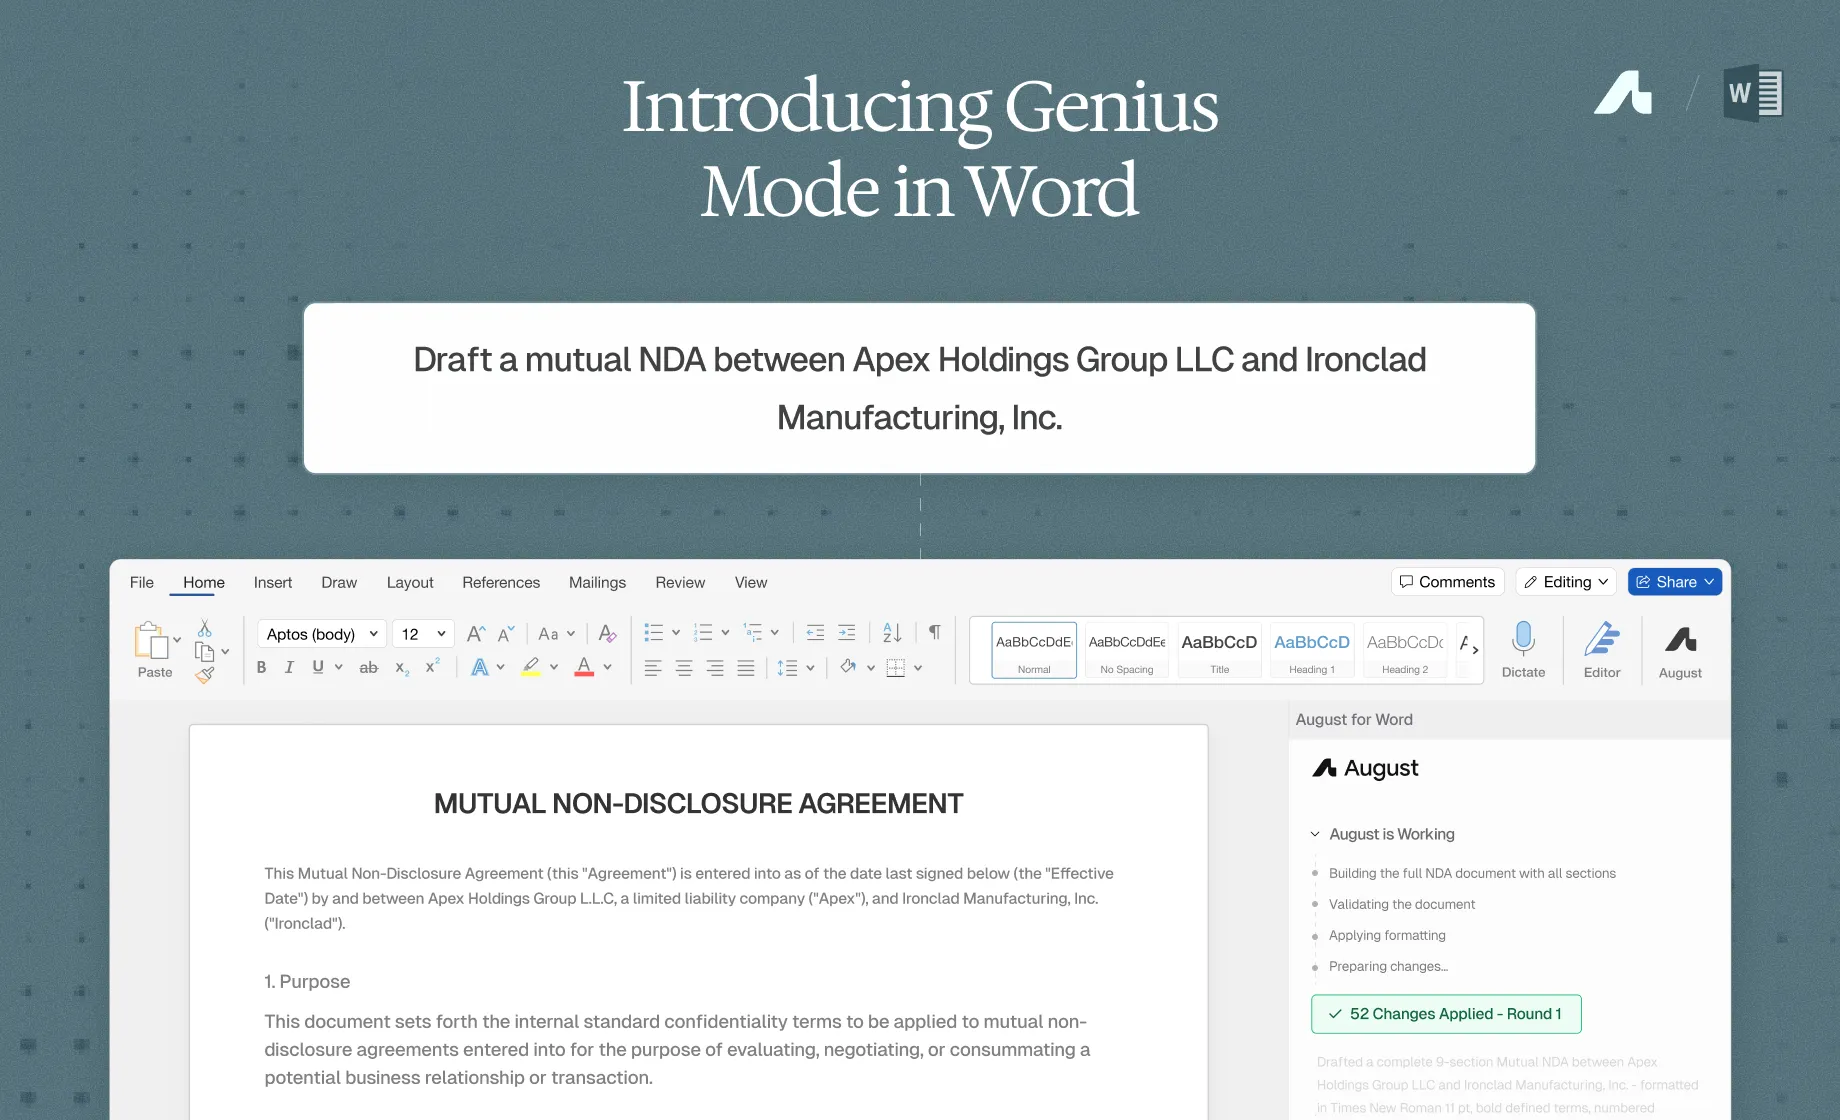The image size is (1840, 1120).
Task: Click Increase Indent icon
Action: tap(846, 633)
